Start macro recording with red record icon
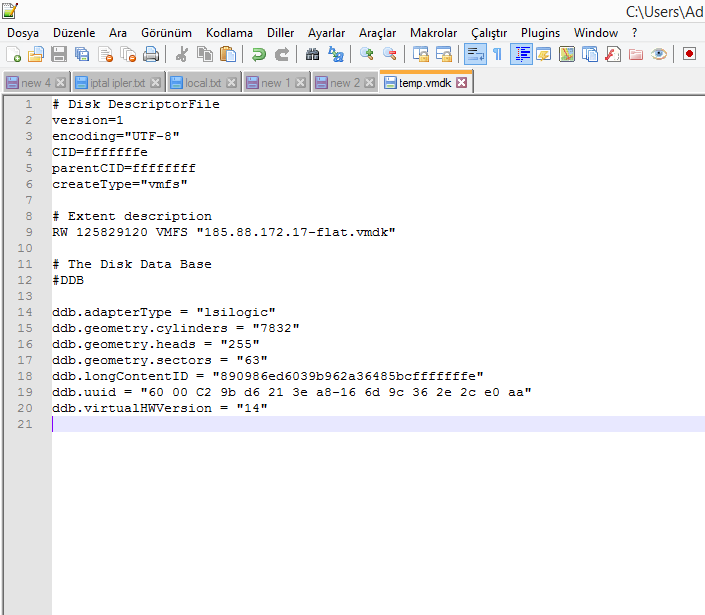 [x=689, y=54]
